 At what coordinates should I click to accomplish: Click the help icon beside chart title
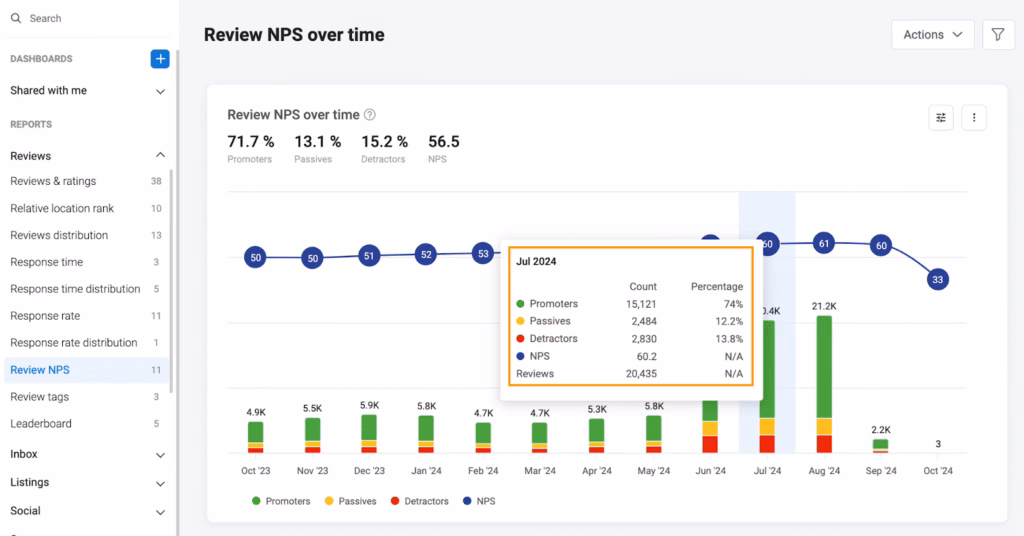click(x=370, y=115)
